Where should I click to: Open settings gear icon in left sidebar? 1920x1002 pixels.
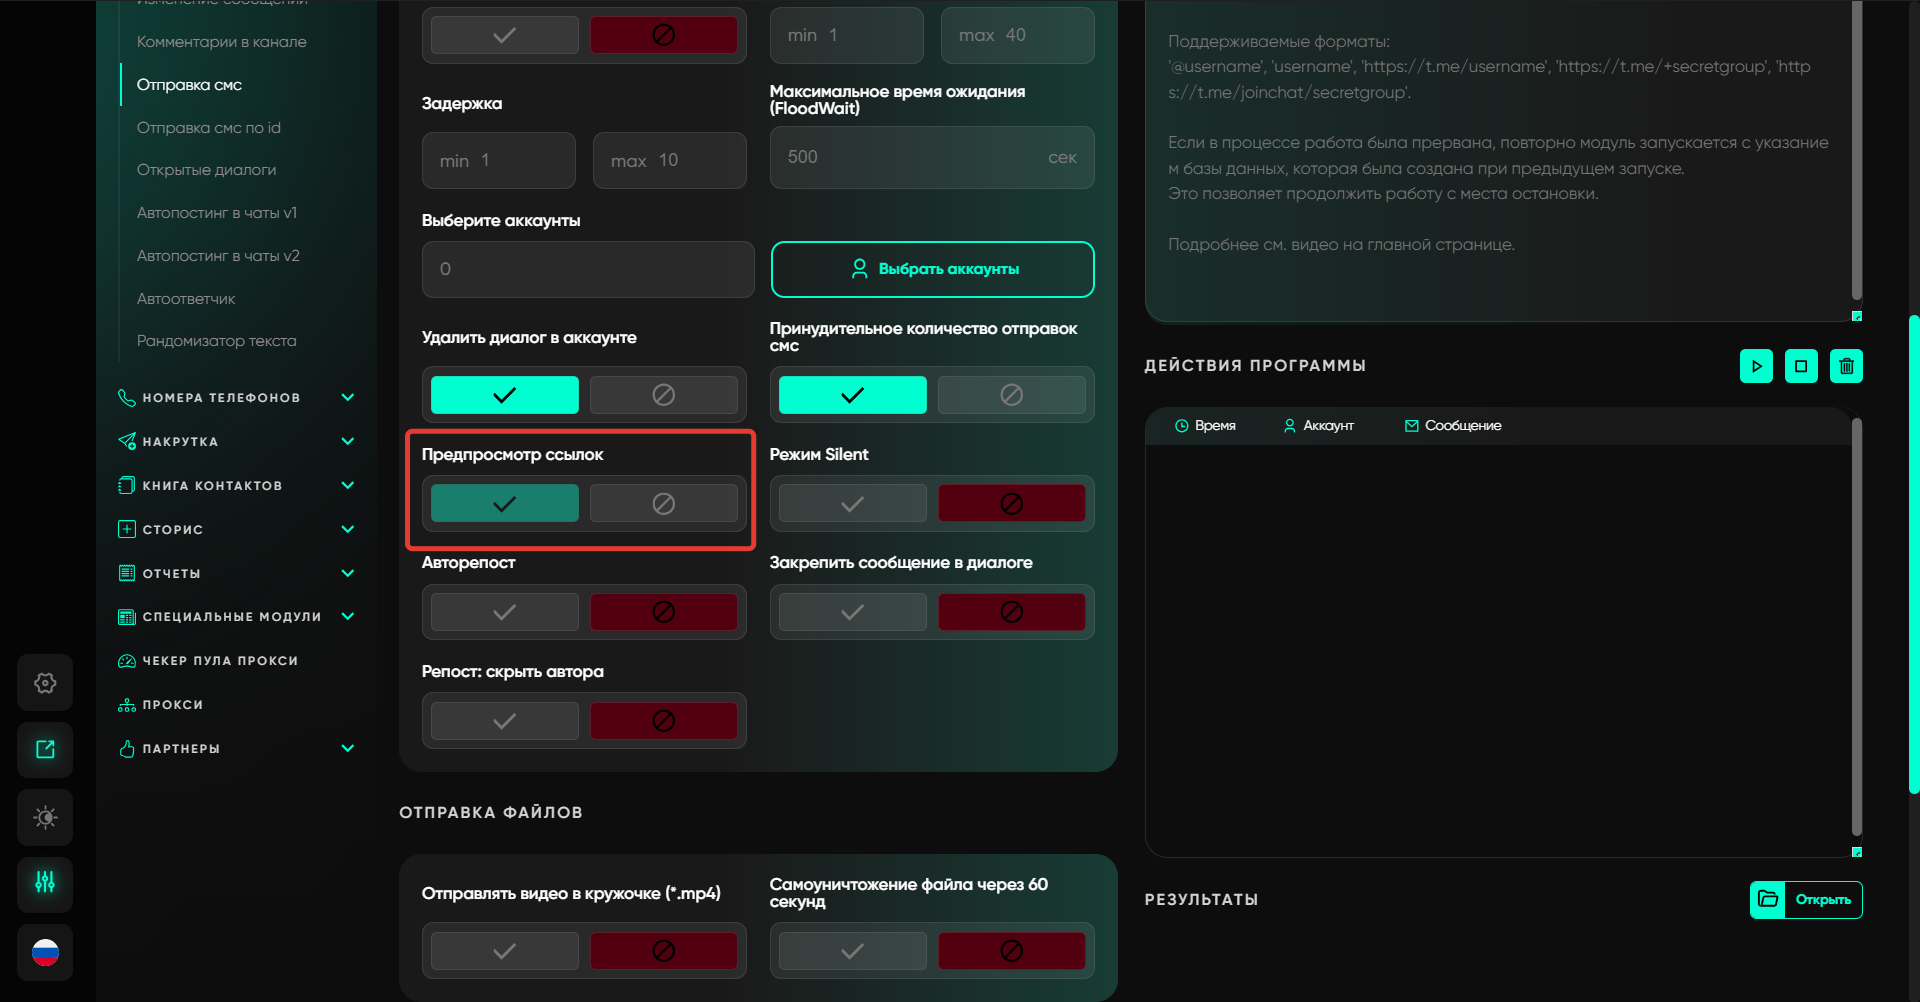(x=45, y=683)
